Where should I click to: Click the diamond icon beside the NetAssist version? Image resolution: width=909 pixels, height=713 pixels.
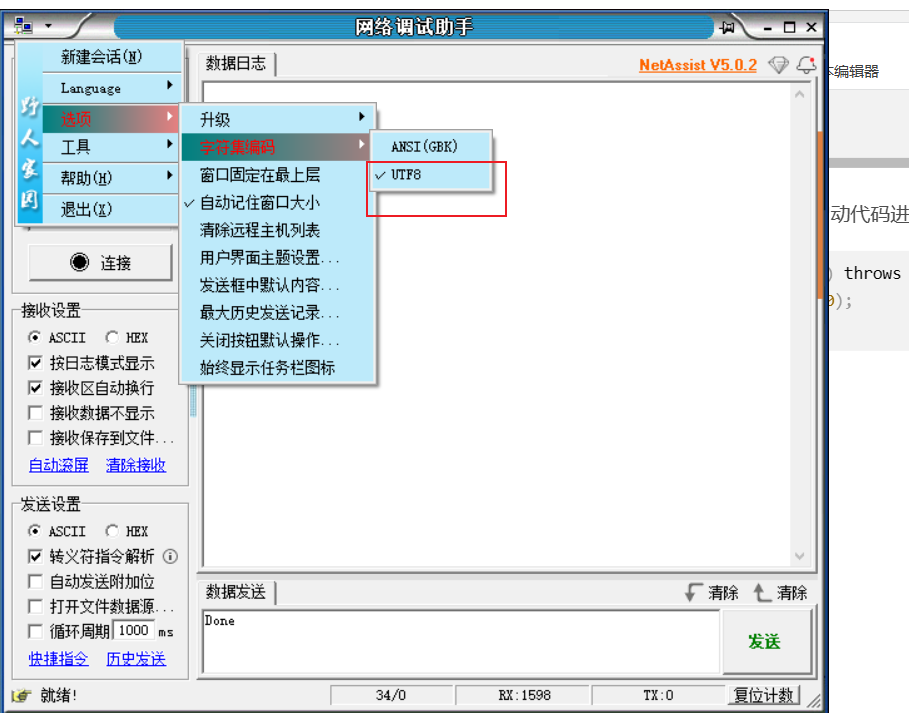click(x=778, y=64)
